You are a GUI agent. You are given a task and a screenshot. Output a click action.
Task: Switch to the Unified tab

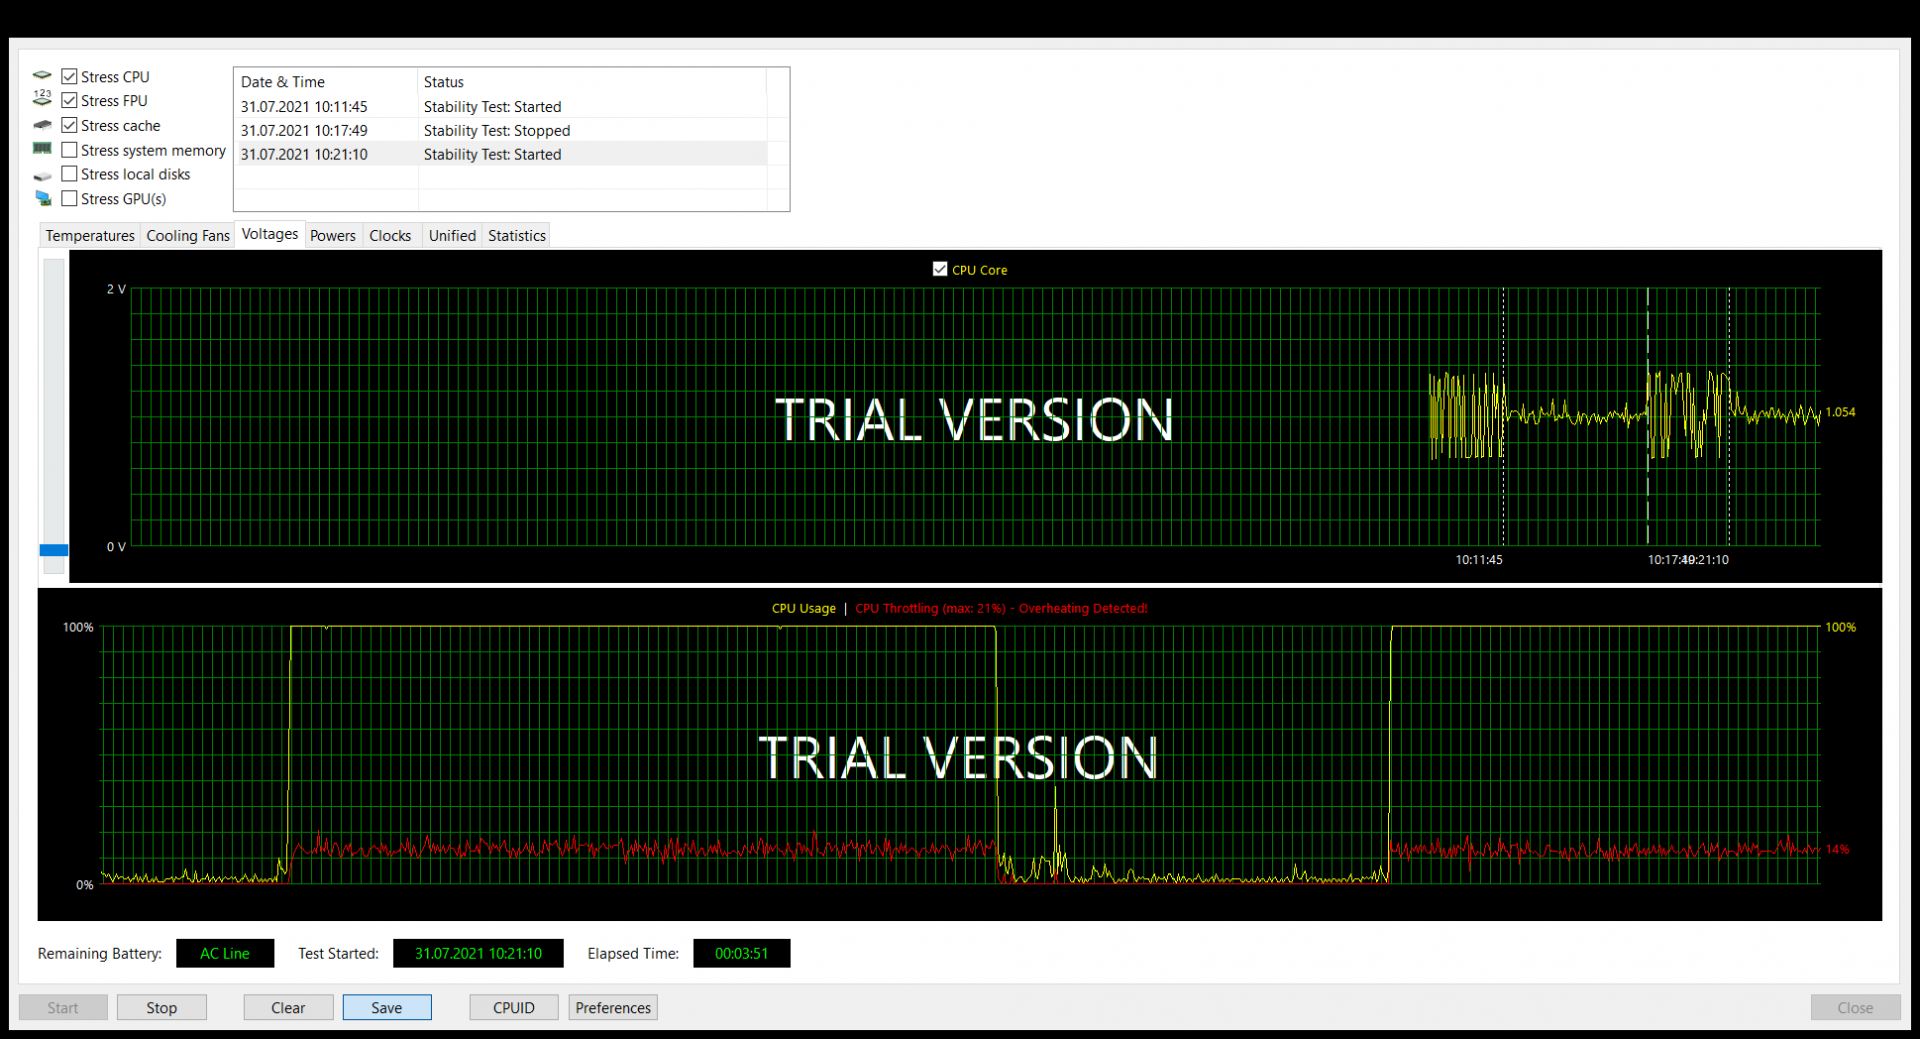(452, 235)
